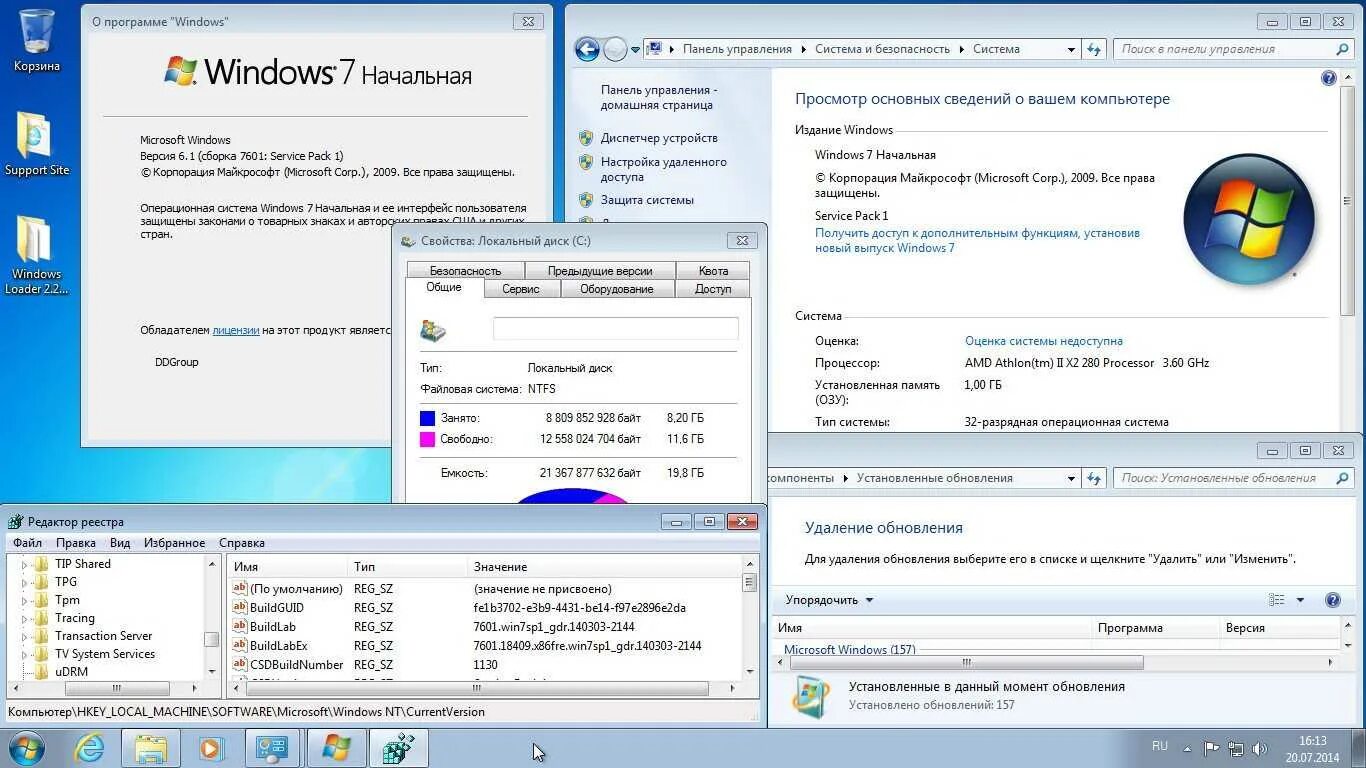Open the Support Site desktop shortcut
The width and height of the screenshot is (1366, 768).
point(37,144)
